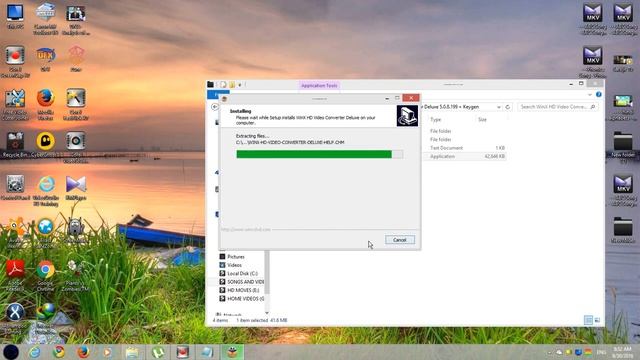
Task: Open the Recycle Bin desktop icon
Action: pyautogui.click(x=15, y=144)
